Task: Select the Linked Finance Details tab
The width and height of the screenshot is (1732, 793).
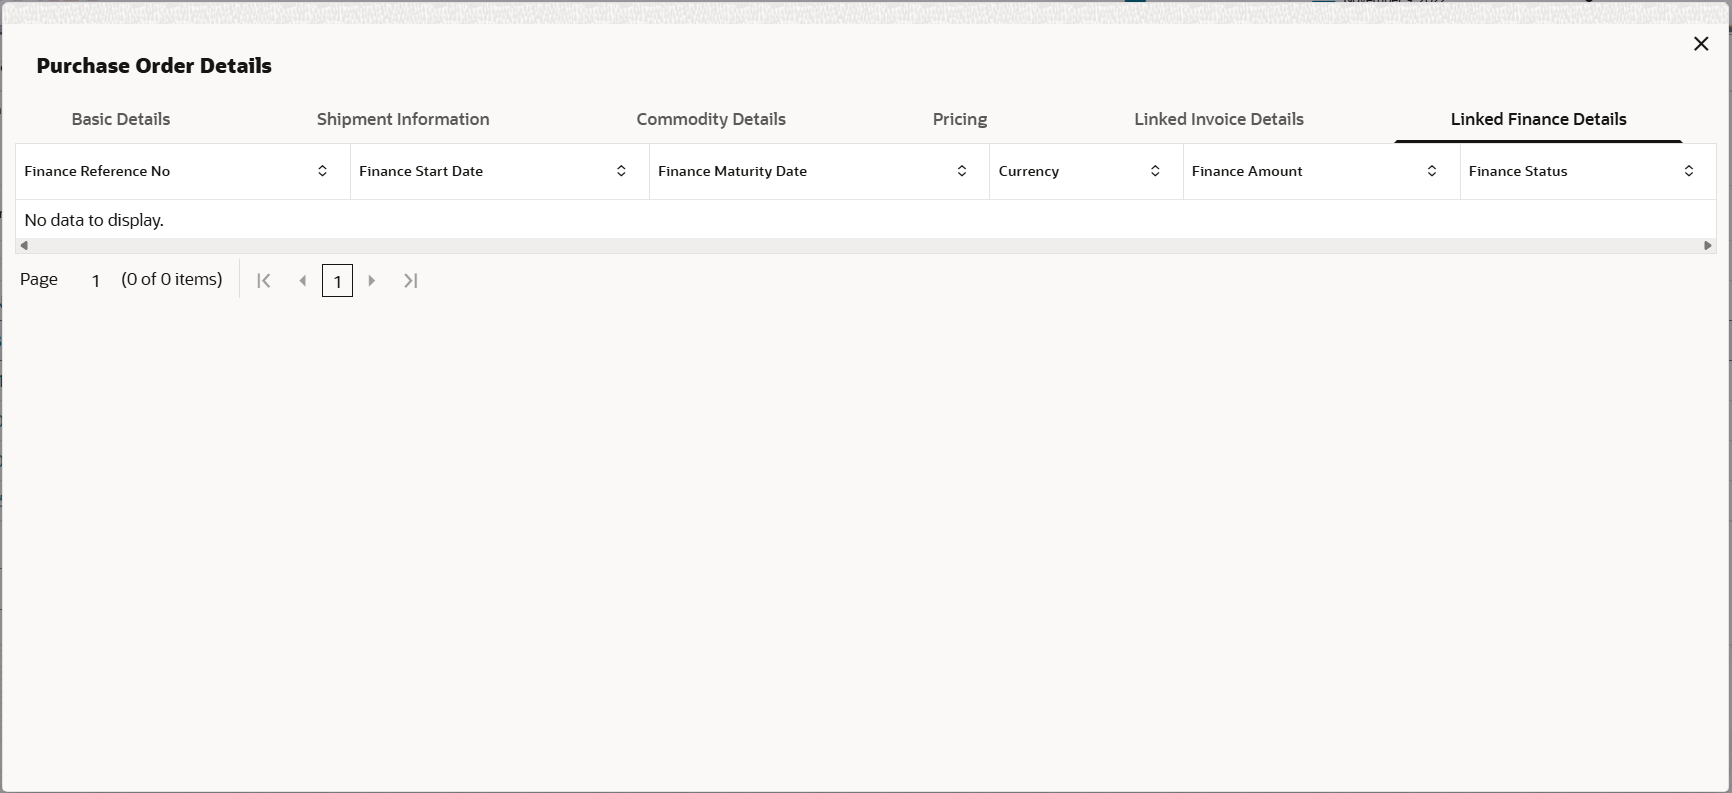Action: (x=1539, y=119)
